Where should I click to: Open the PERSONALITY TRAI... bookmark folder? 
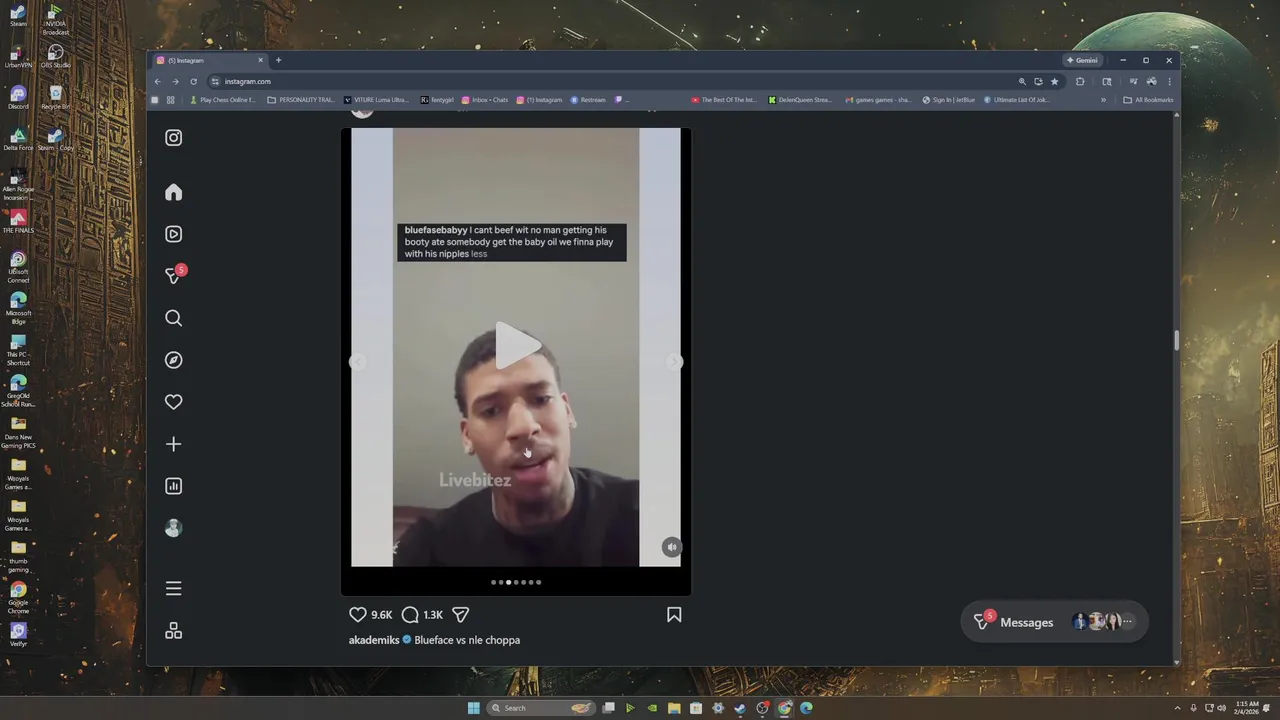click(301, 100)
